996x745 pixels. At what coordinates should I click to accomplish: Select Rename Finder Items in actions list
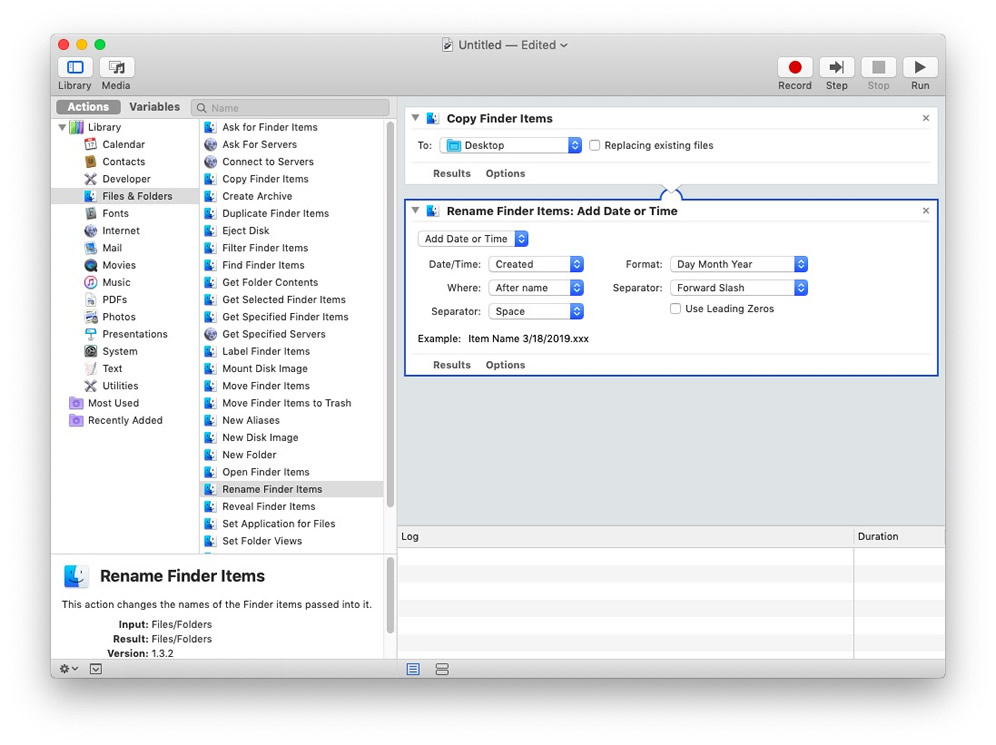292,489
